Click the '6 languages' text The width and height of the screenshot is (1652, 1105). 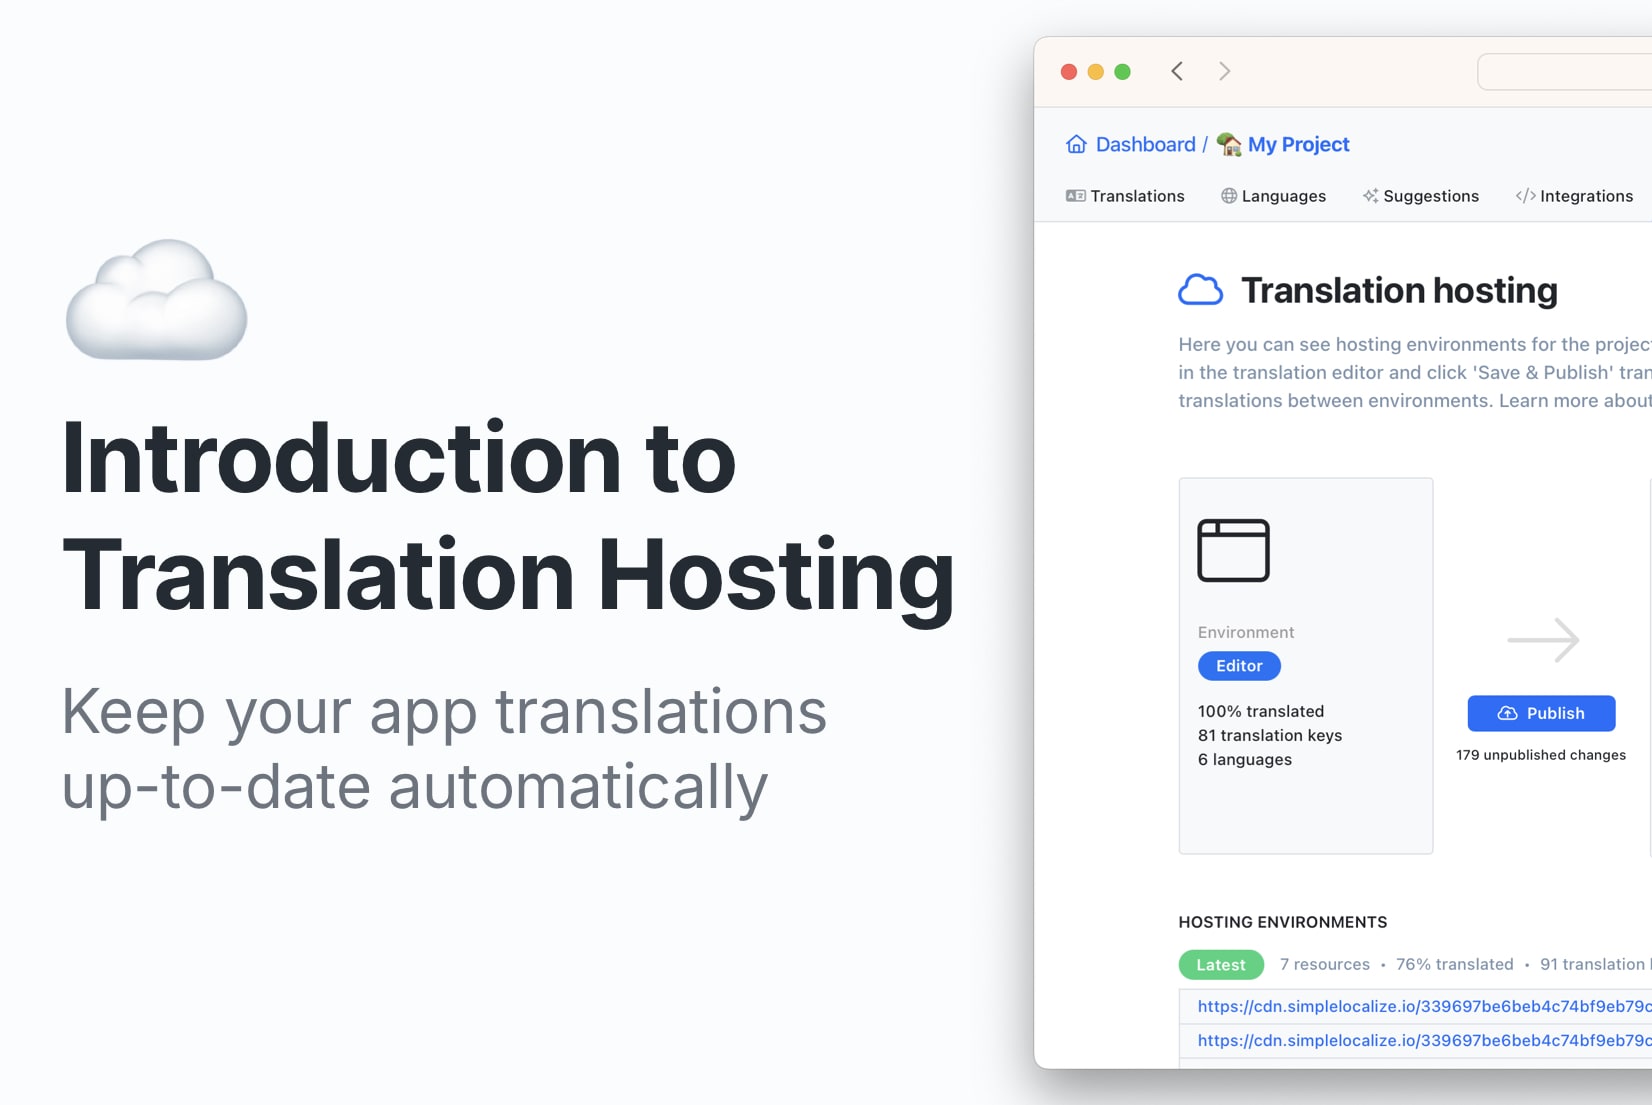pyautogui.click(x=1245, y=759)
